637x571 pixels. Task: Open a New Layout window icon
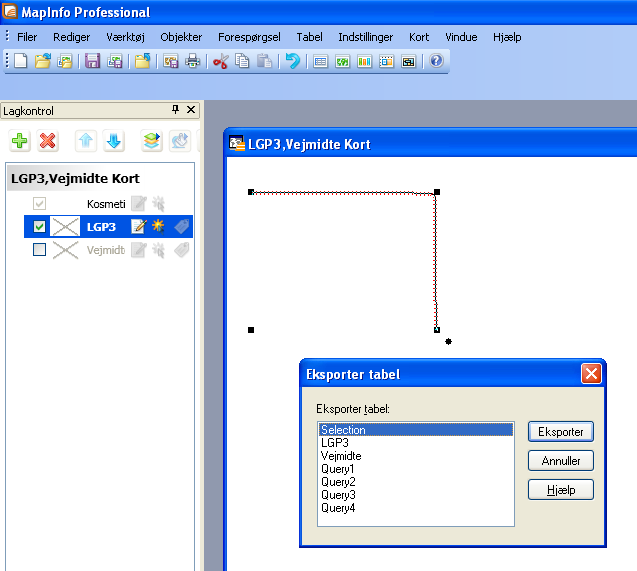386,61
